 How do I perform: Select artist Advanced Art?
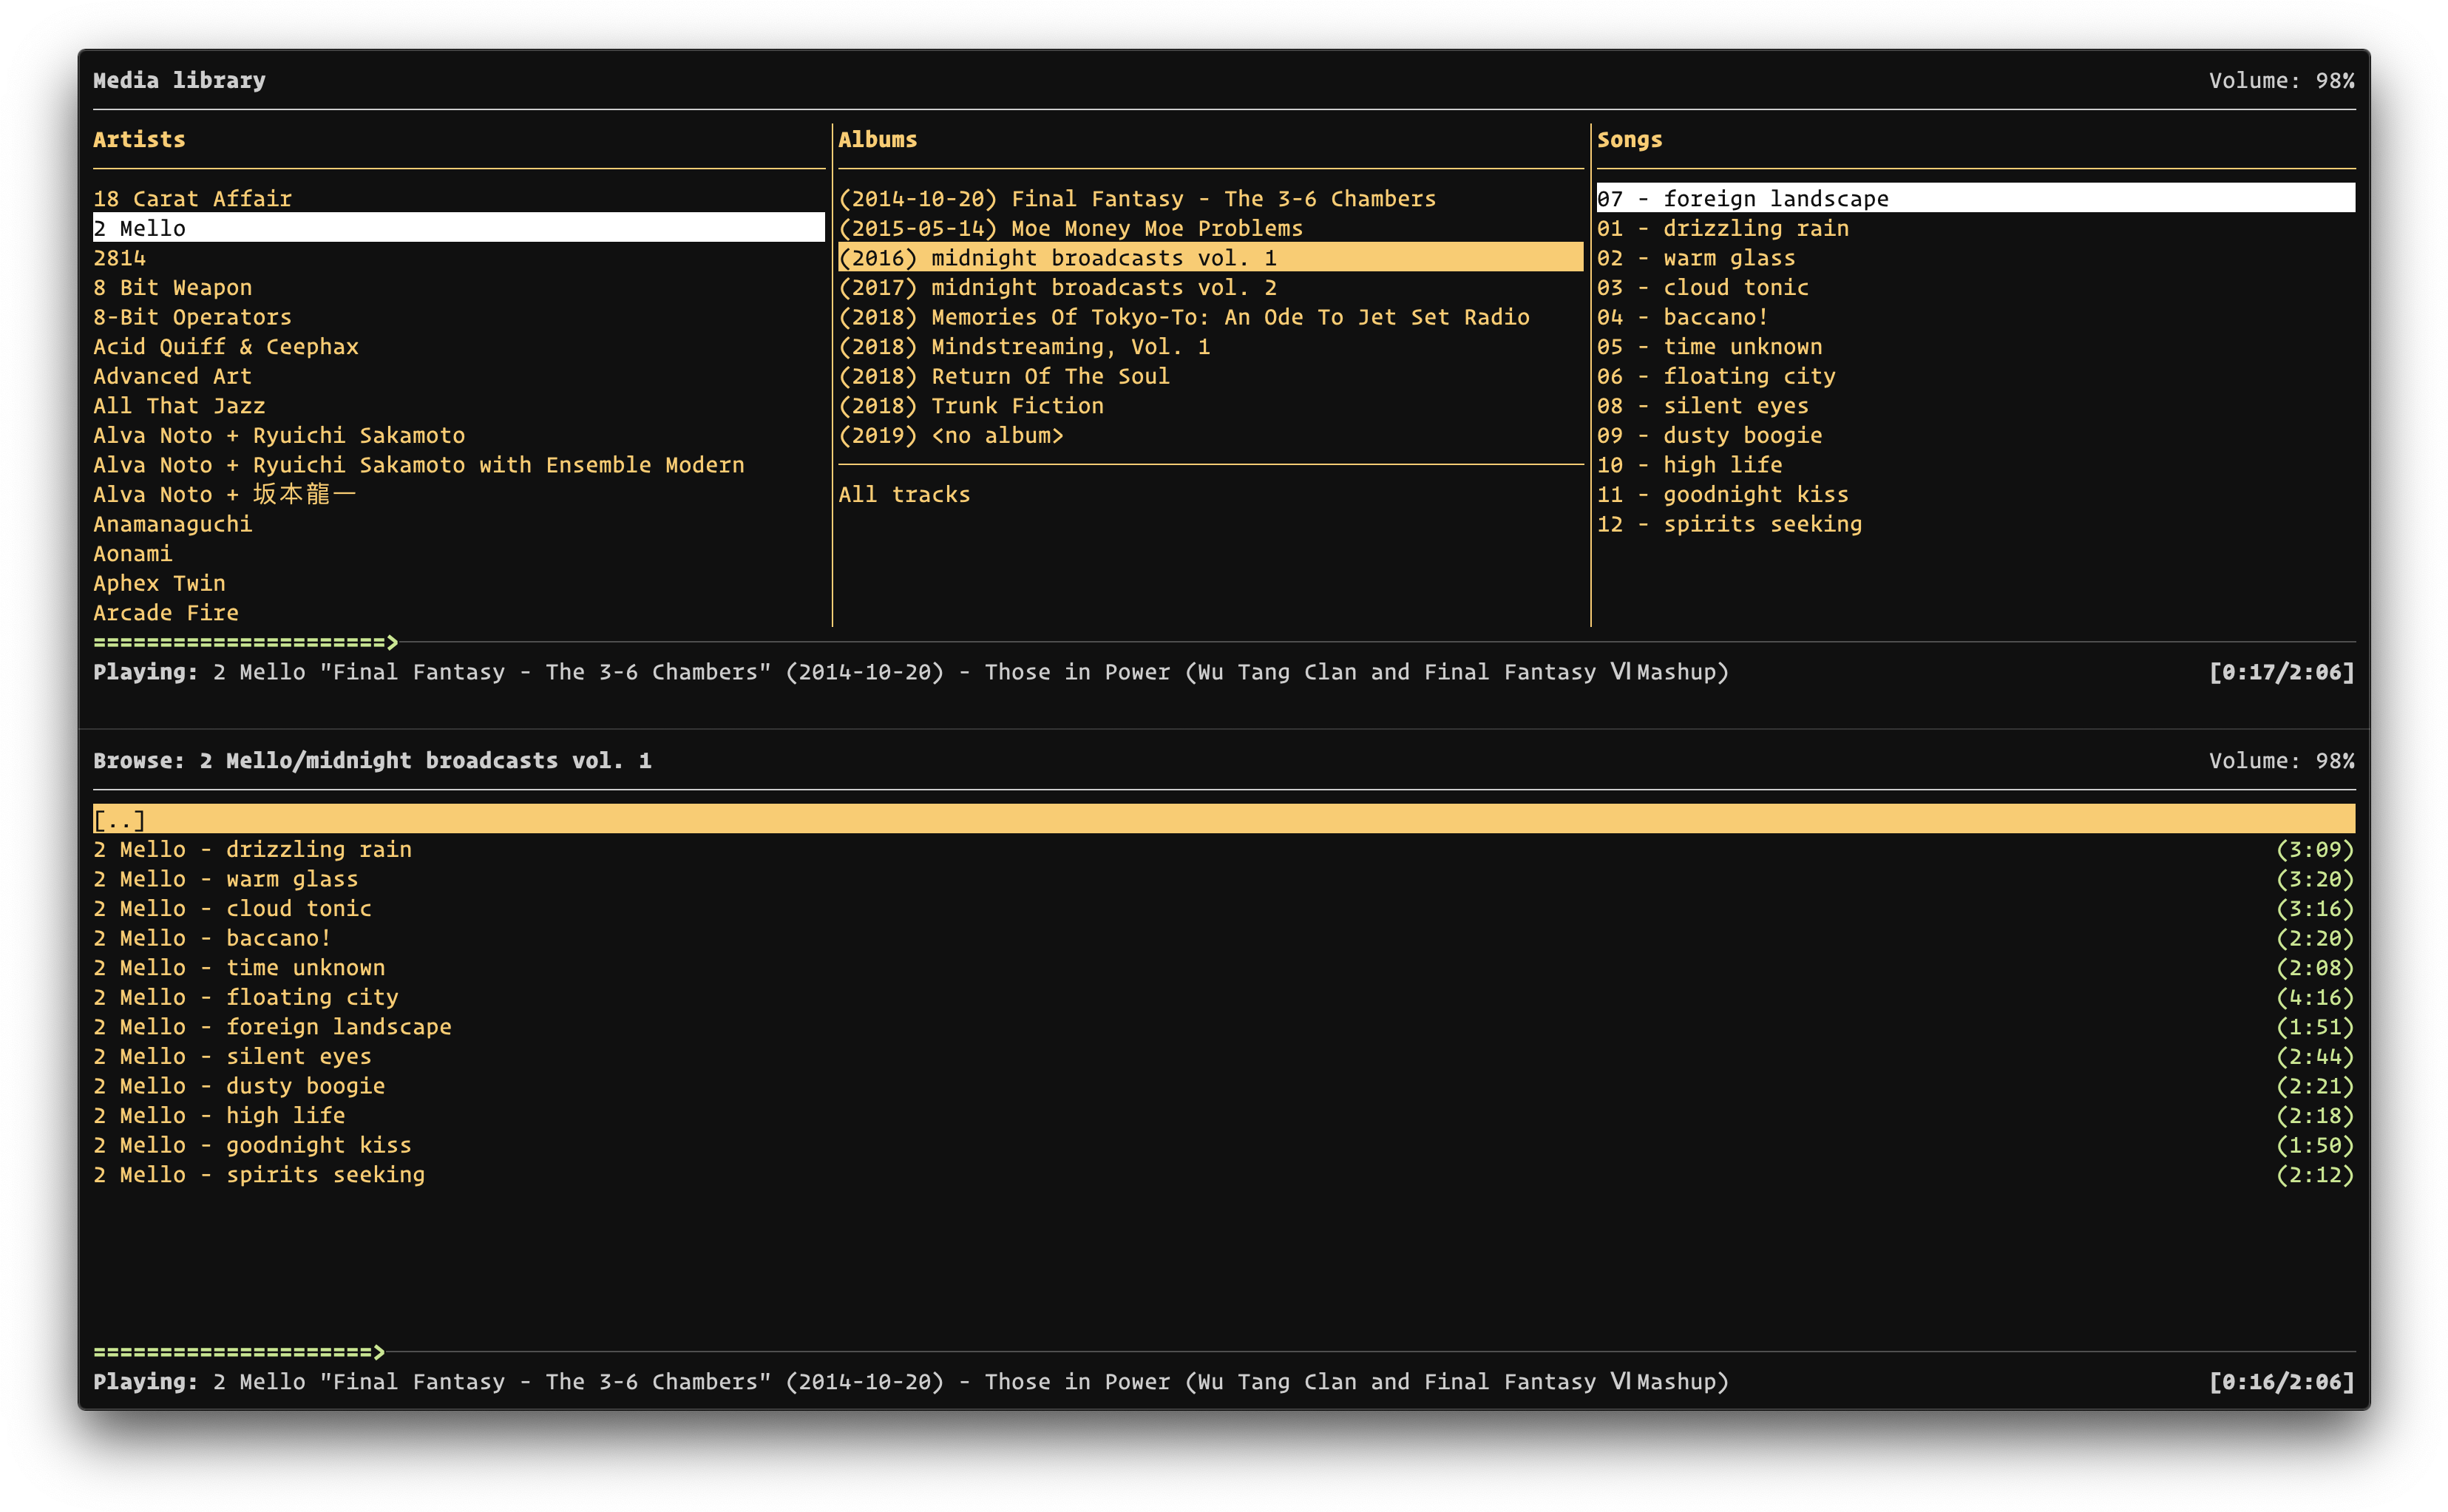pyautogui.click(x=173, y=376)
